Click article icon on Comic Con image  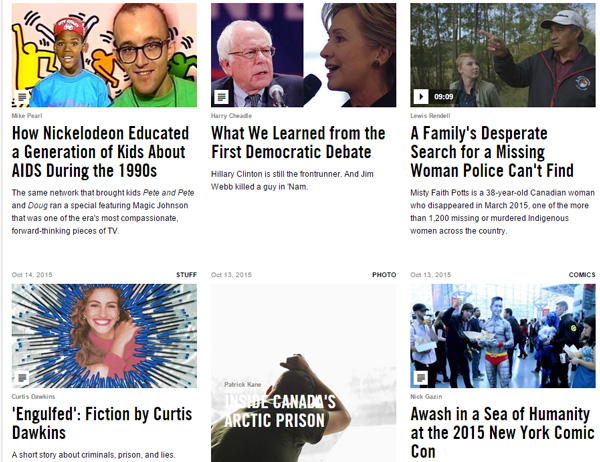(x=421, y=378)
